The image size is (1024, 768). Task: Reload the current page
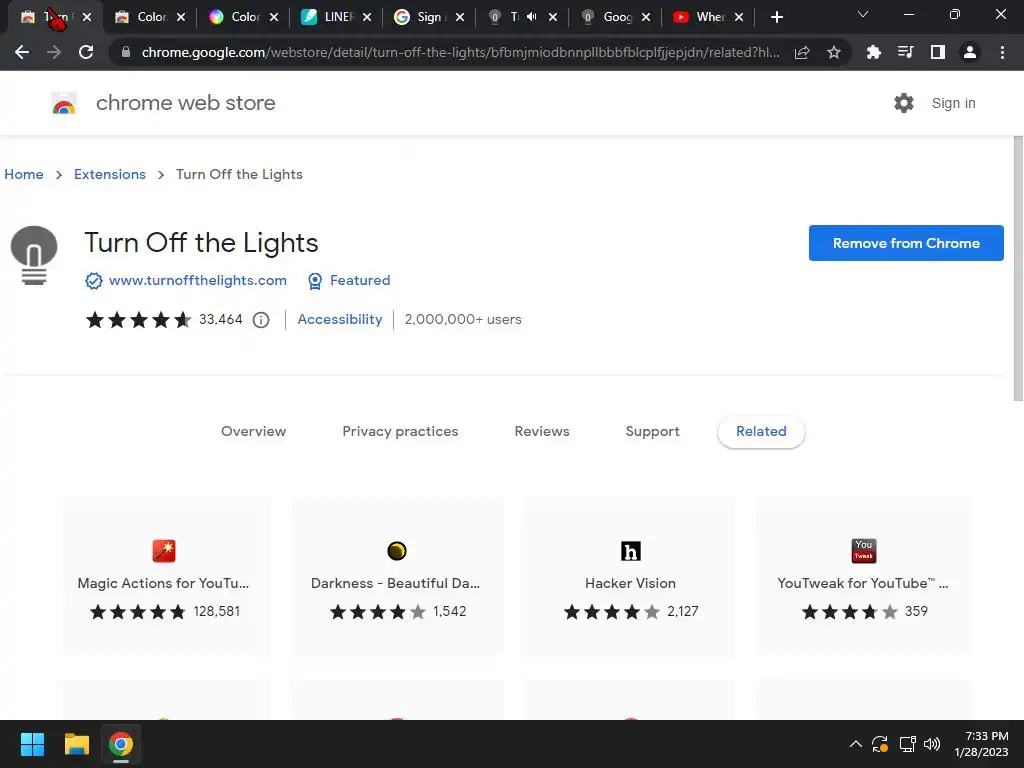pos(86,52)
